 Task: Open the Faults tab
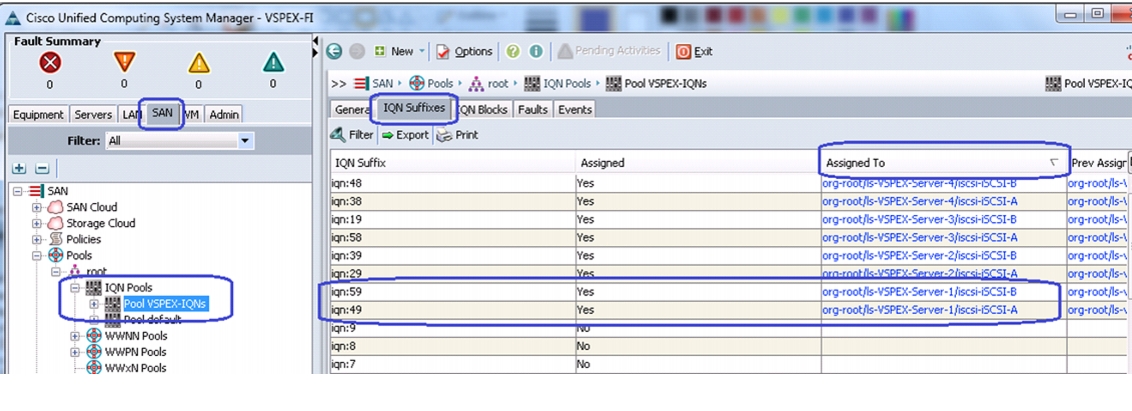click(533, 109)
